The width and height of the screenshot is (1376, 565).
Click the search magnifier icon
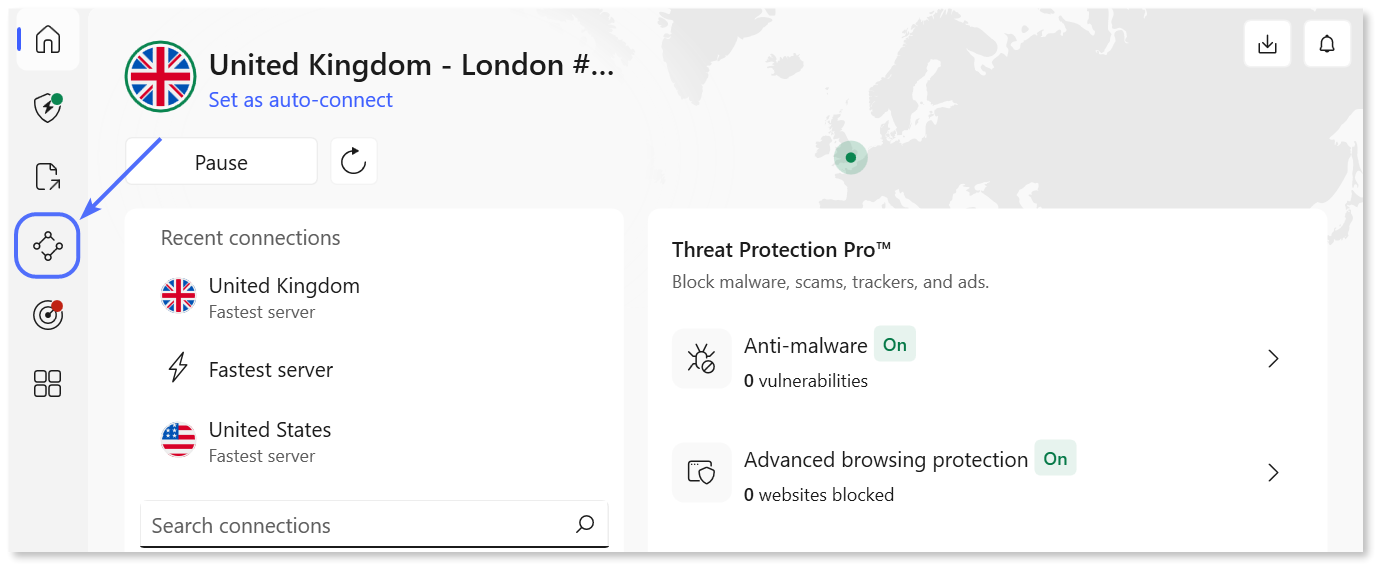[x=585, y=525]
